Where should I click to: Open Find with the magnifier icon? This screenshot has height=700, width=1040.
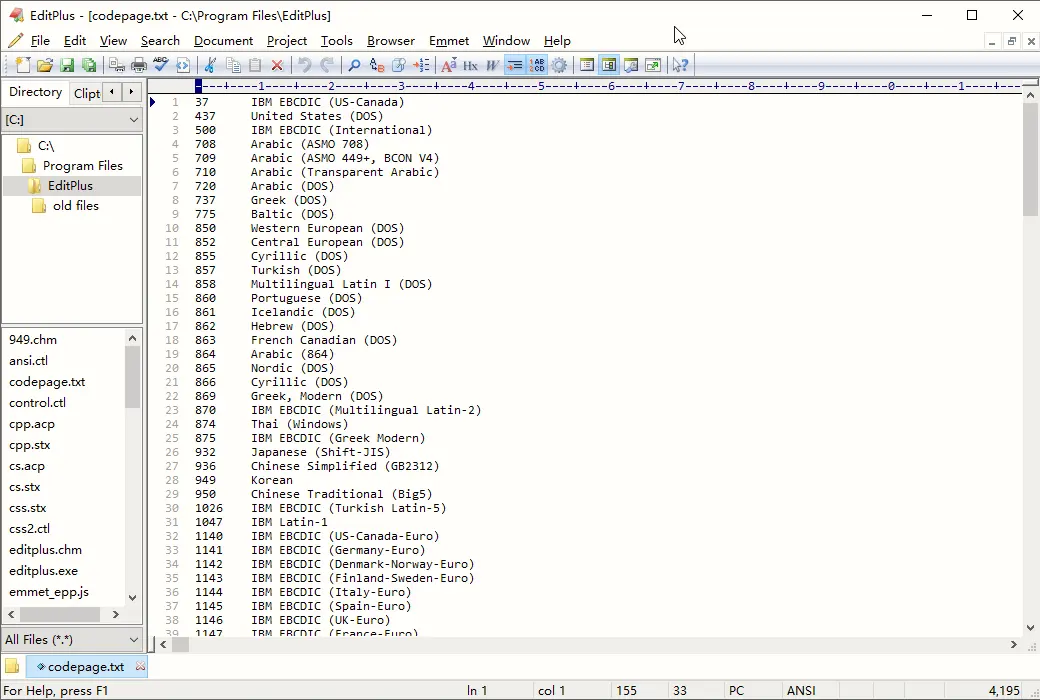point(354,65)
